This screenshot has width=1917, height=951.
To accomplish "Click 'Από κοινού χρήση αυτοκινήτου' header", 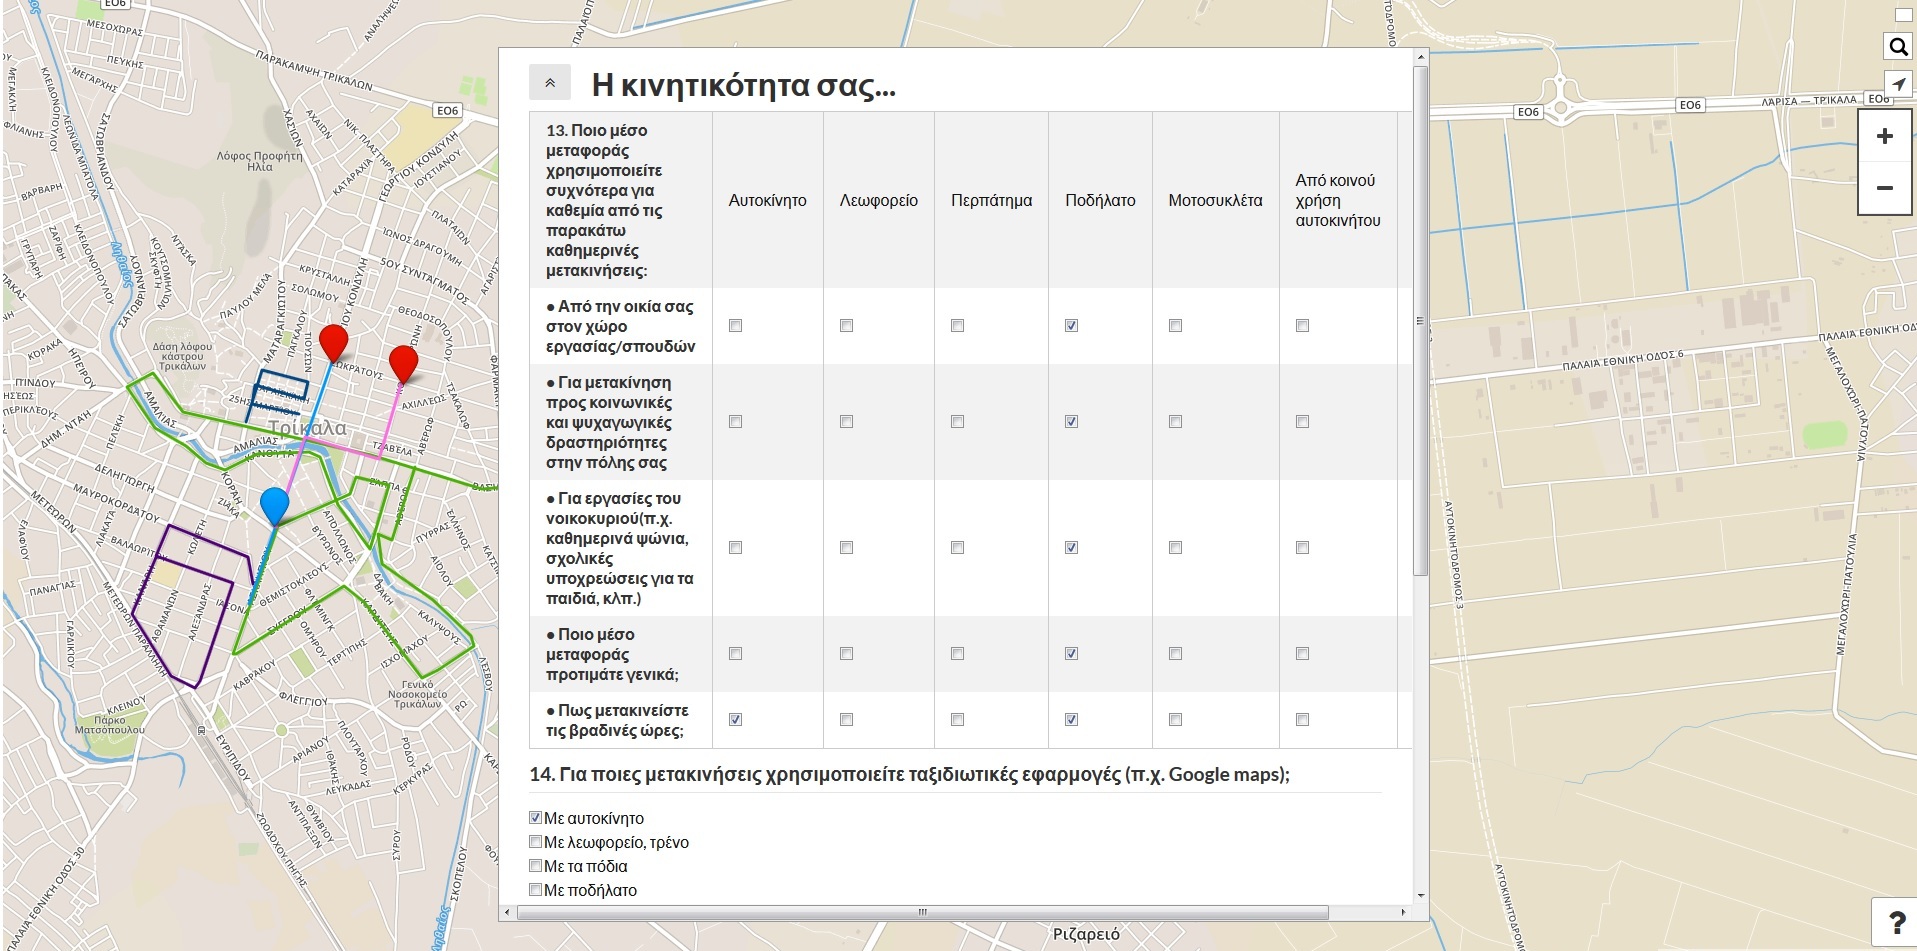I will [x=1338, y=201].
